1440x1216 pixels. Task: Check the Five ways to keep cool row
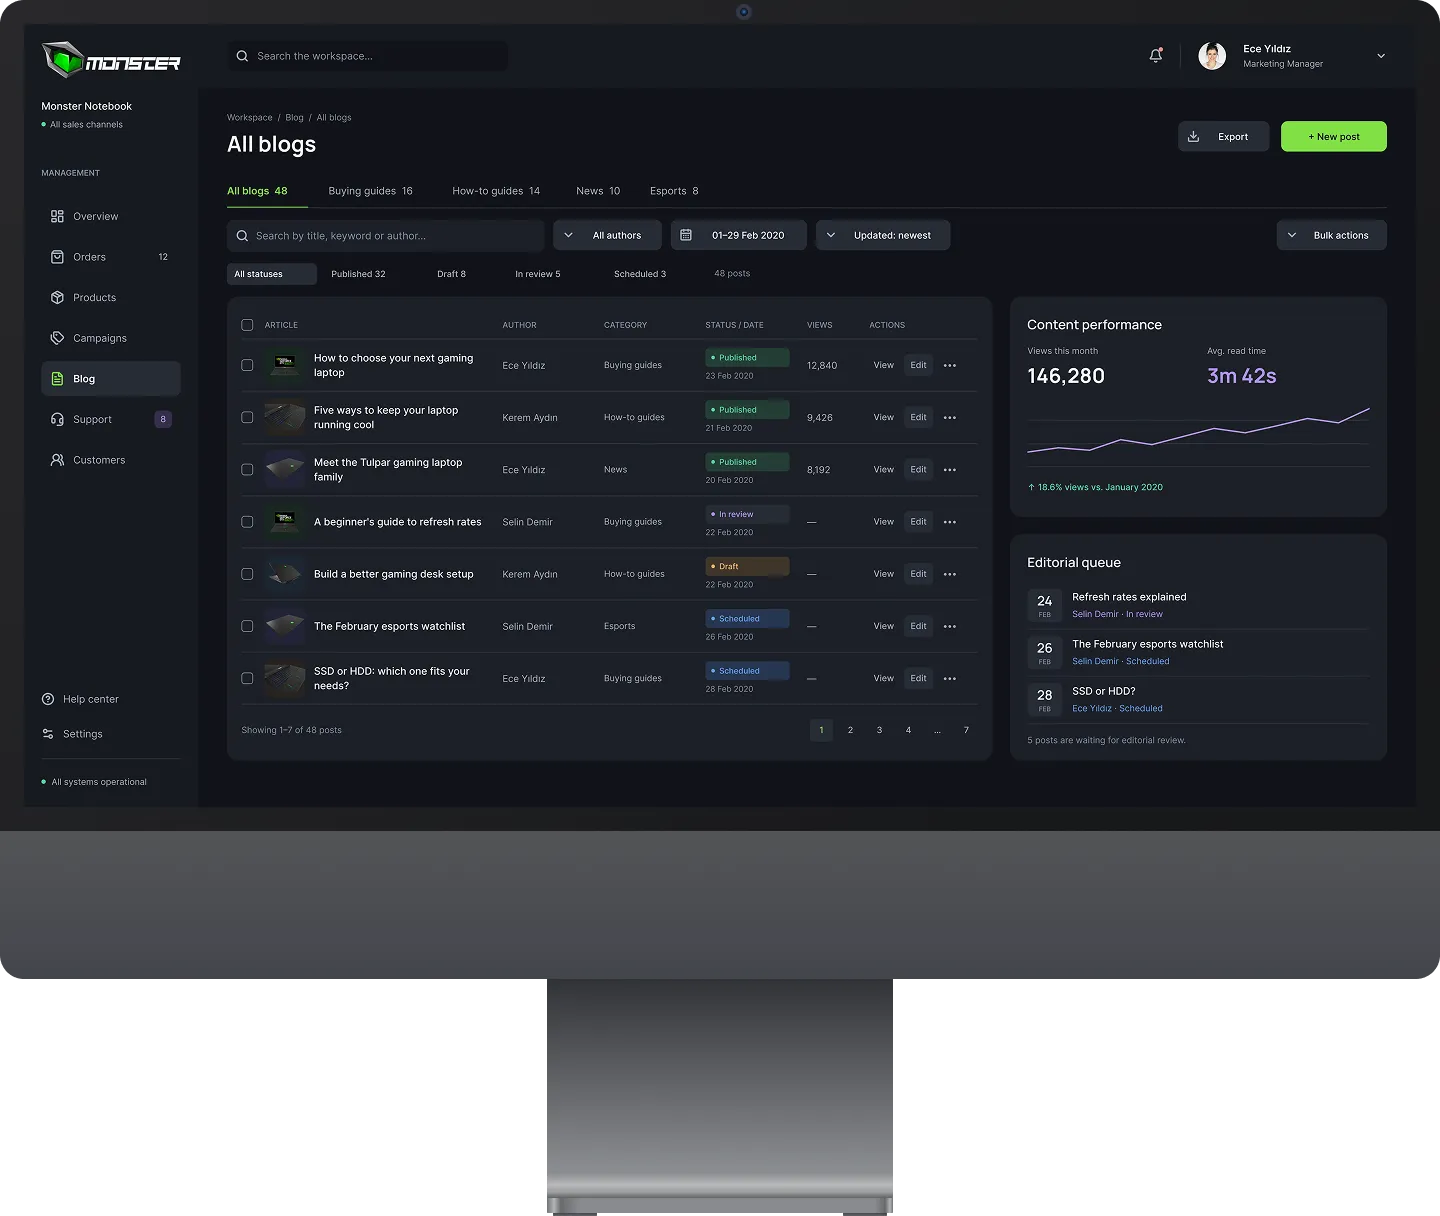tap(247, 417)
